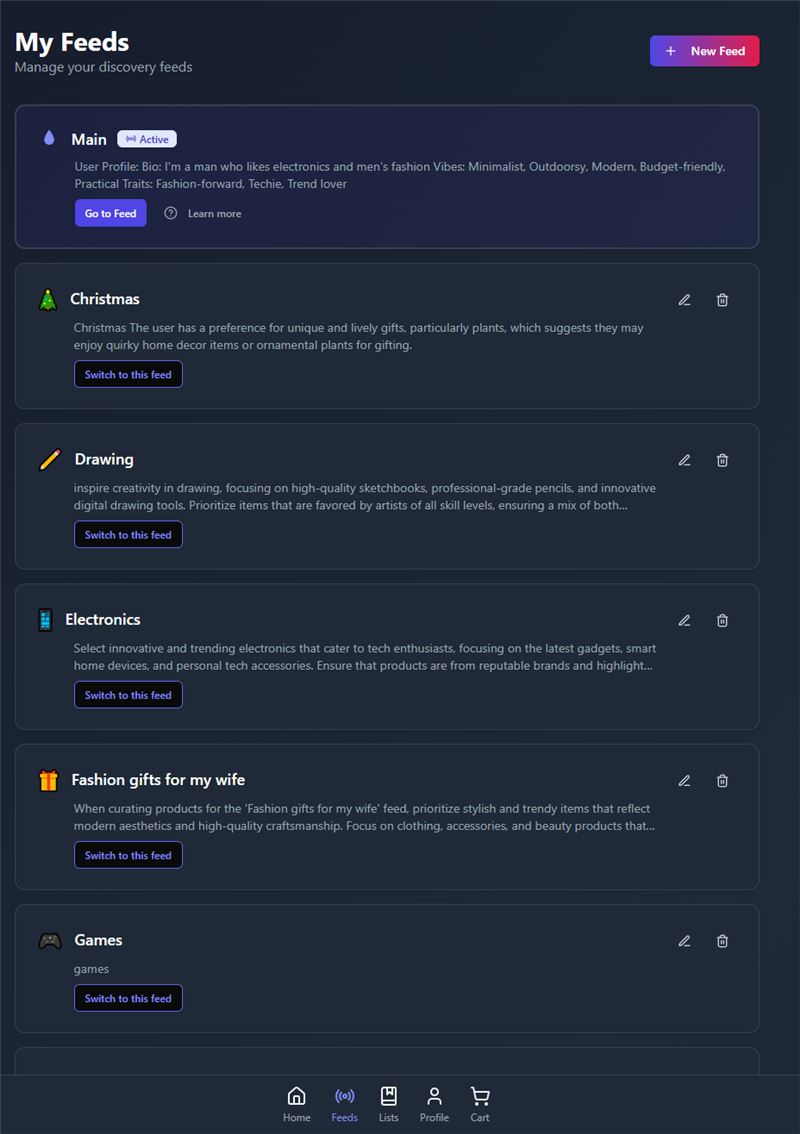Remove the Games feed with trash icon
The width and height of the screenshot is (800, 1134).
[x=722, y=941]
